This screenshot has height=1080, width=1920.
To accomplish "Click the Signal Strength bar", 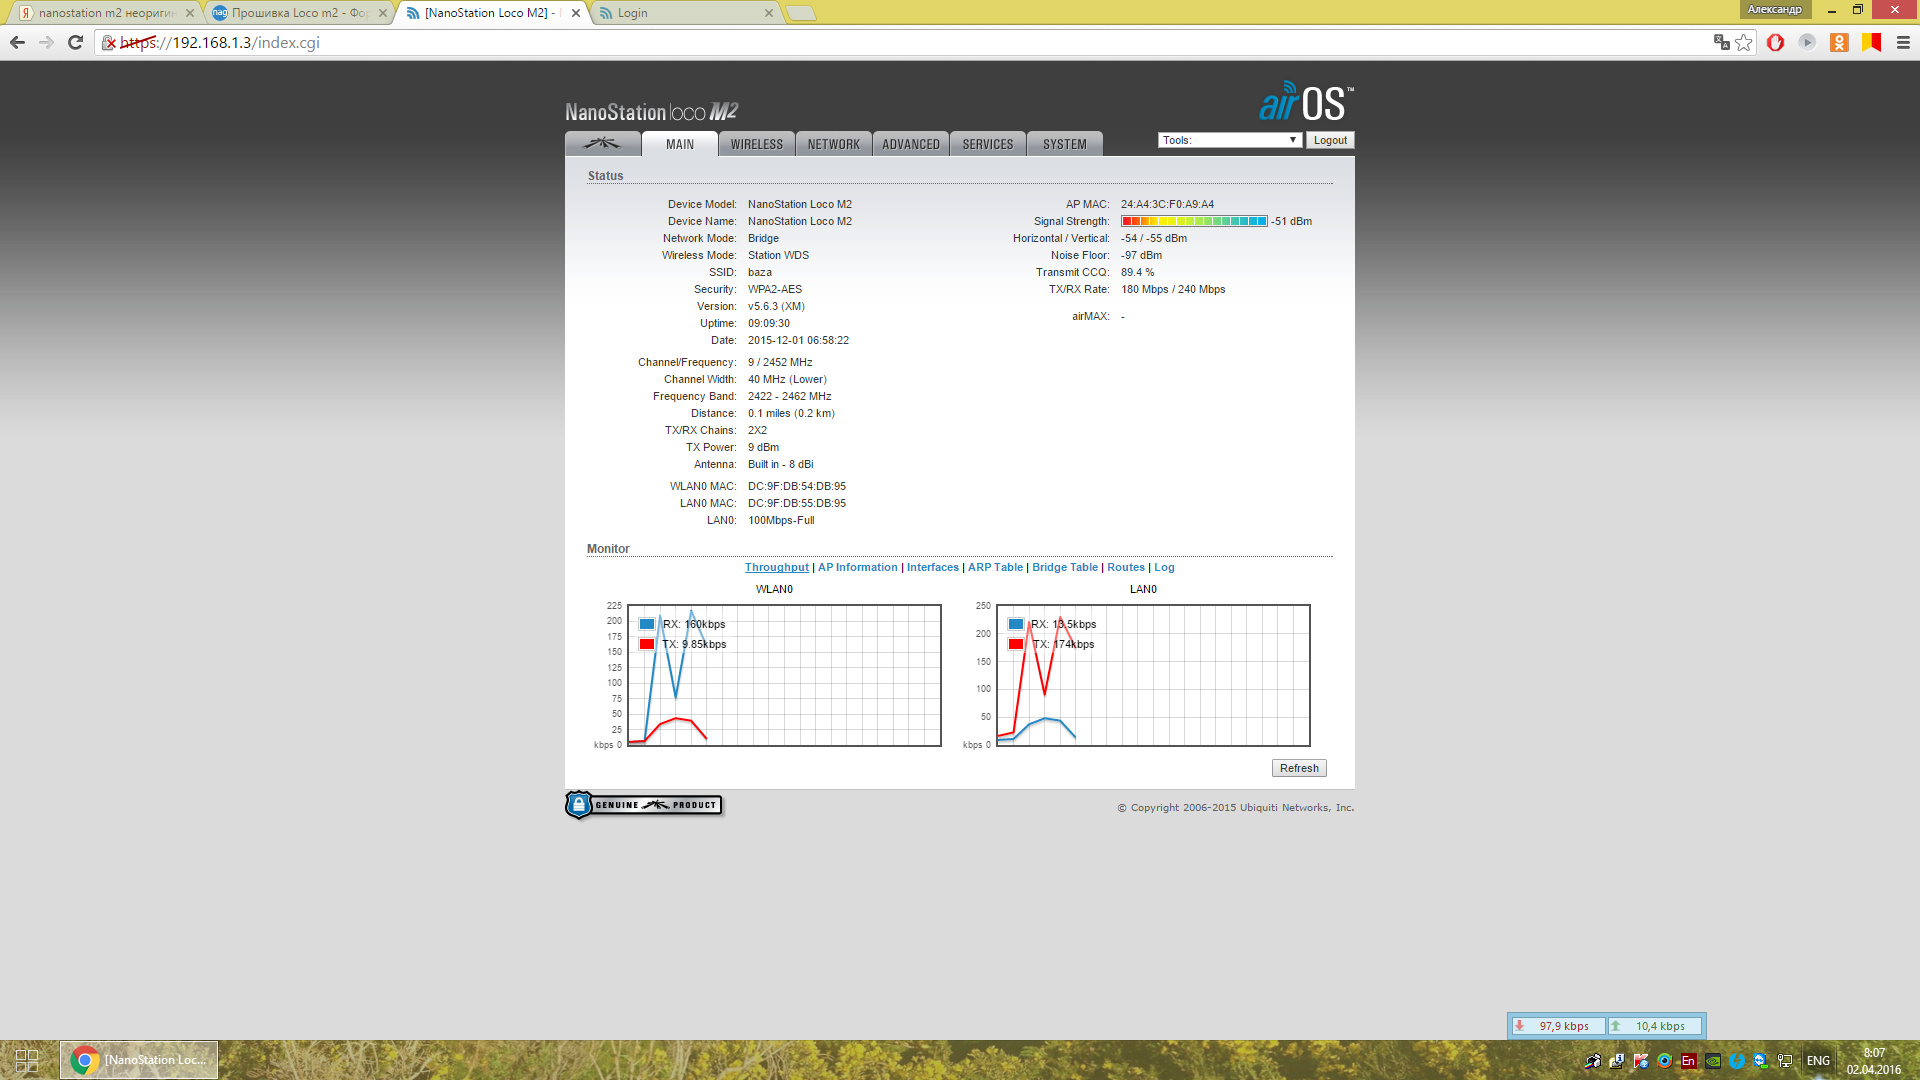I will click(1194, 221).
